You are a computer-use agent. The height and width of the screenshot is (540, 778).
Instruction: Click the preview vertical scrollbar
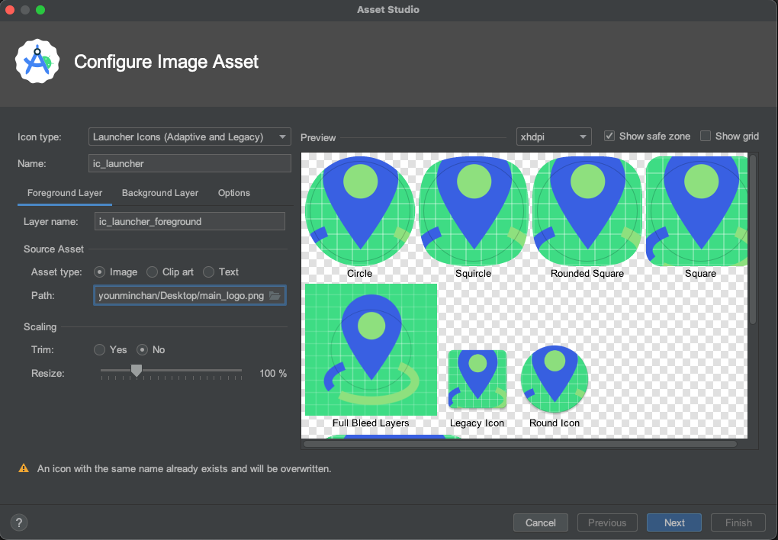(753, 239)
